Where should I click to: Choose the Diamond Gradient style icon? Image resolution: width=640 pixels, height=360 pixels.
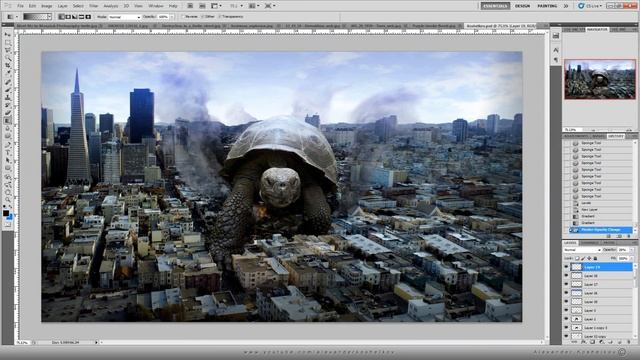[88, 17]
